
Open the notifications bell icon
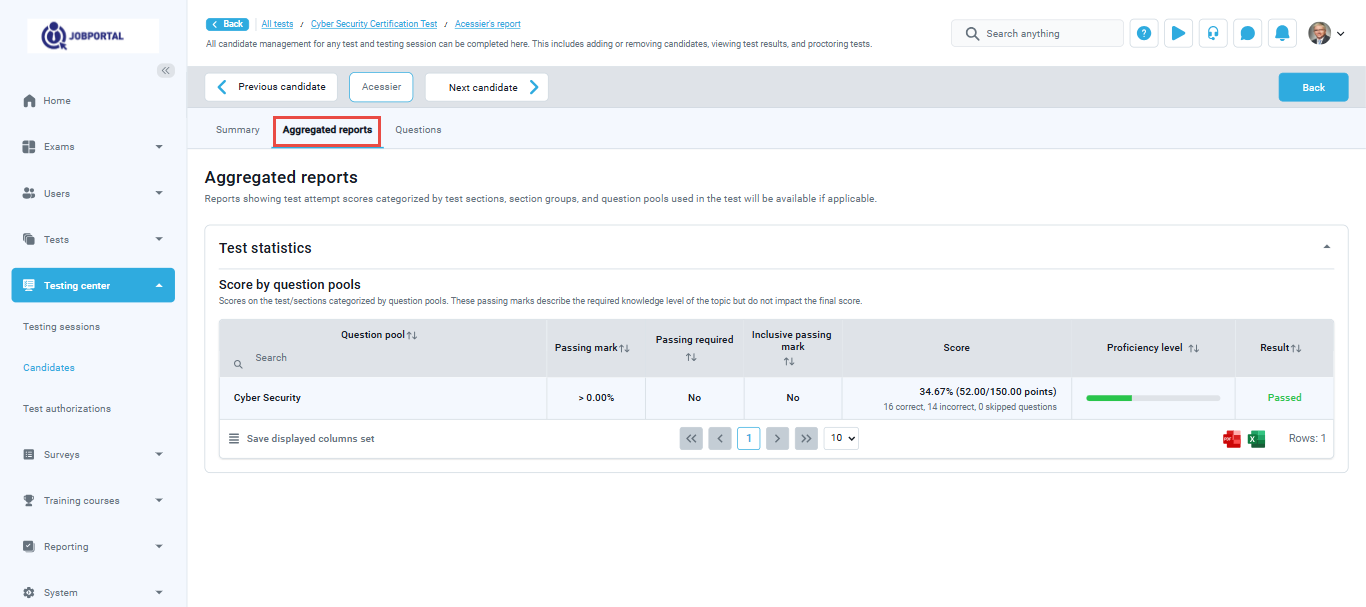(x=1282, y=33)
